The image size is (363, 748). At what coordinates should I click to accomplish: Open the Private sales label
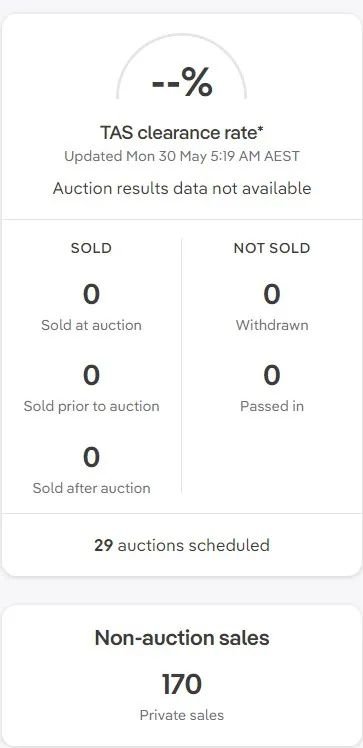(x=182, y=715)
